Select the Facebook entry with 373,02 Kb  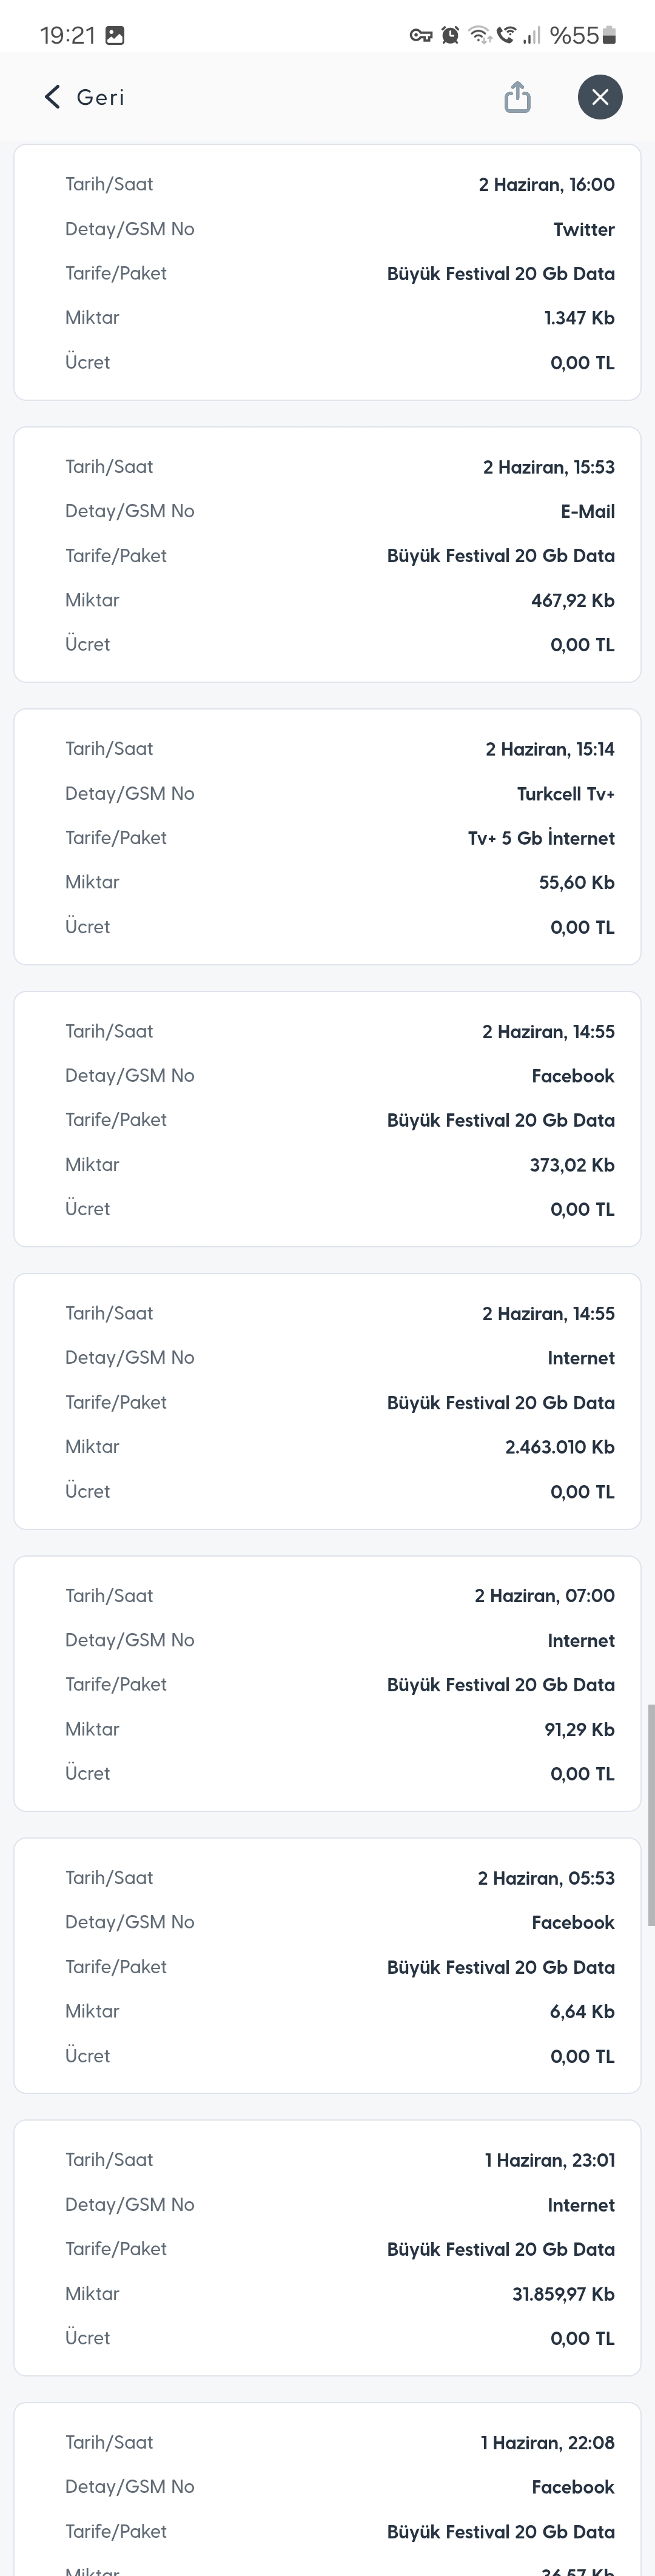(x=327, y=1119)
